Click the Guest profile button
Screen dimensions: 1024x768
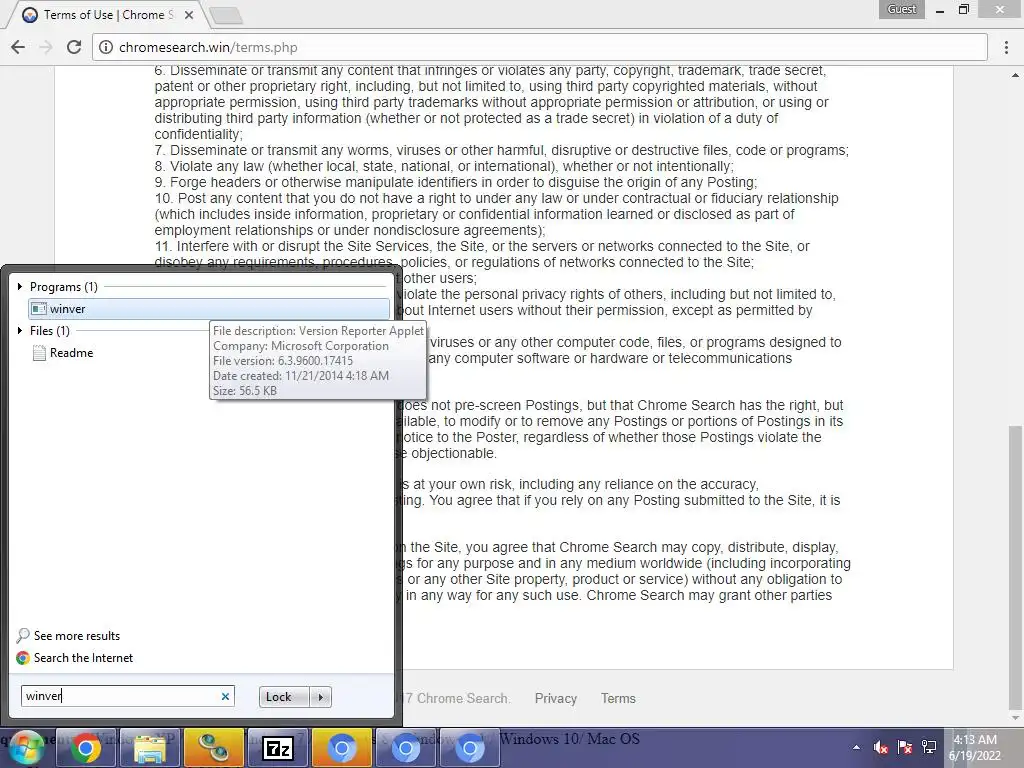901,9
